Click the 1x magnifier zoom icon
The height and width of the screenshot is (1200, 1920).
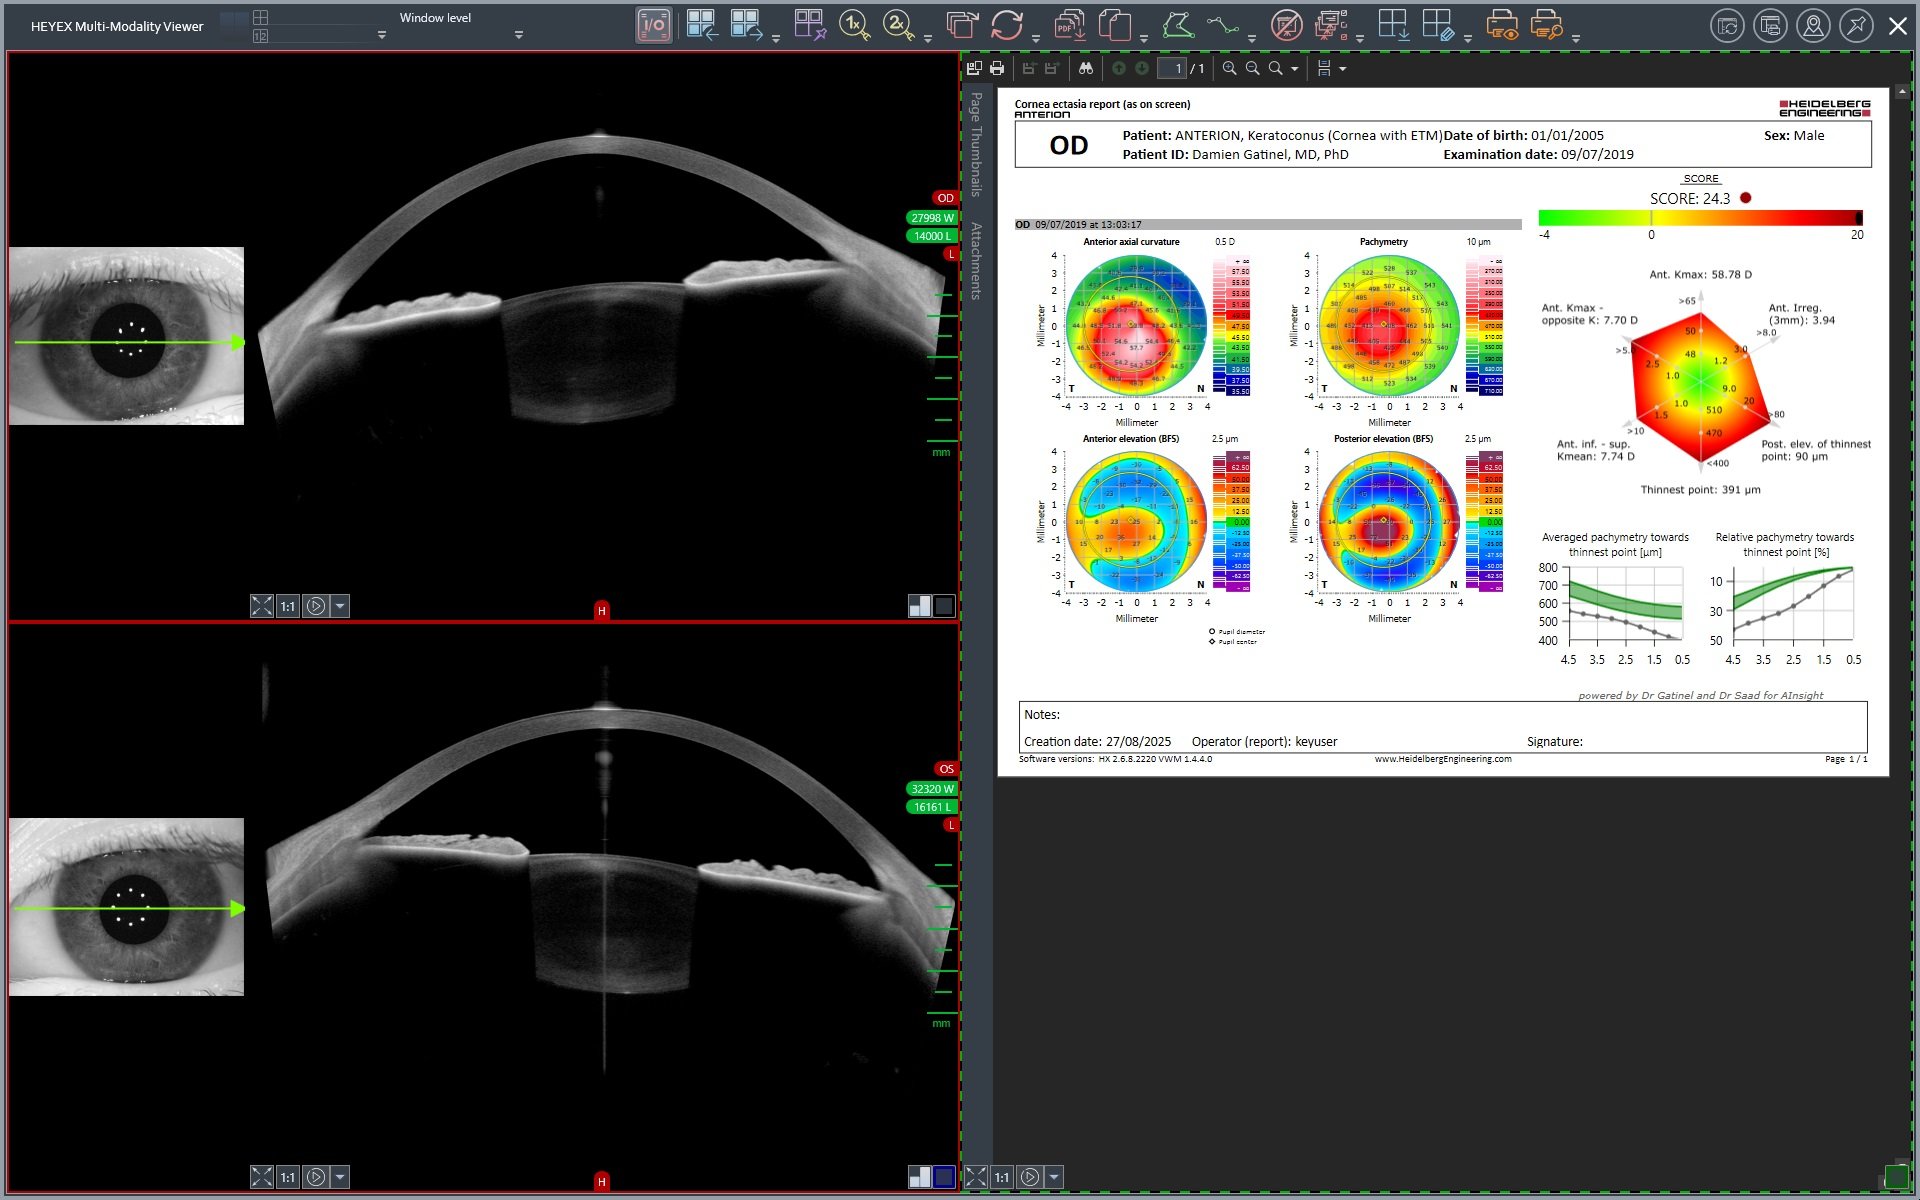(x=854, y=26)
